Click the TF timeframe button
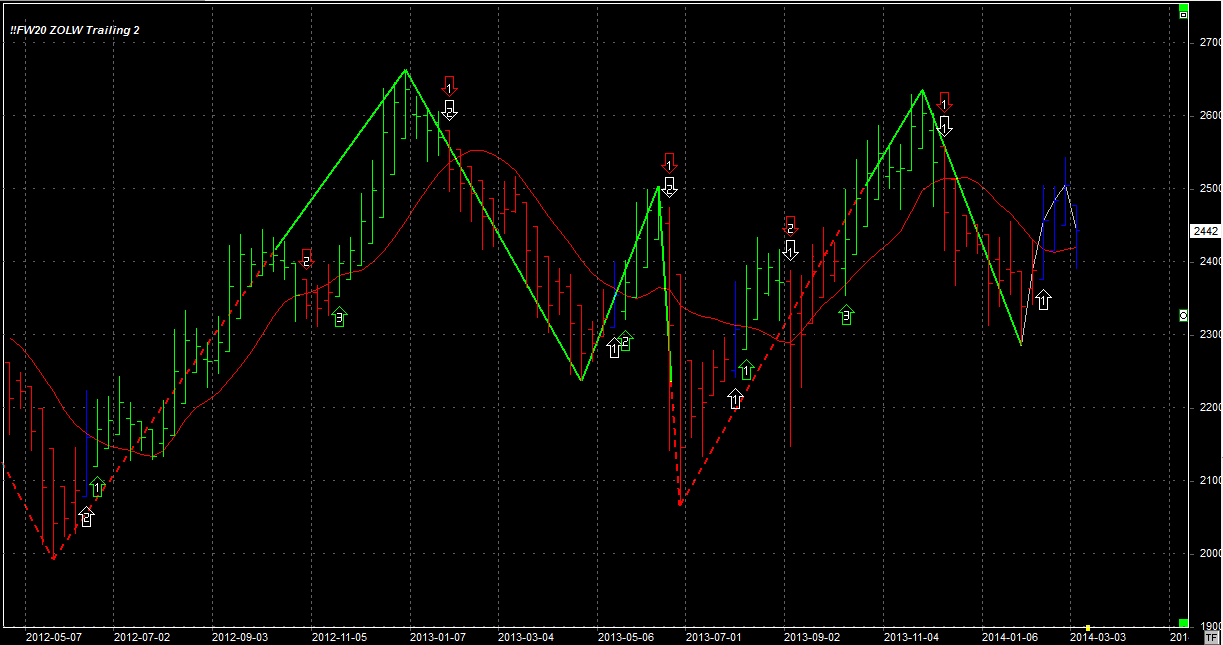This screenshot has width=1223, height=645. 1211,636
